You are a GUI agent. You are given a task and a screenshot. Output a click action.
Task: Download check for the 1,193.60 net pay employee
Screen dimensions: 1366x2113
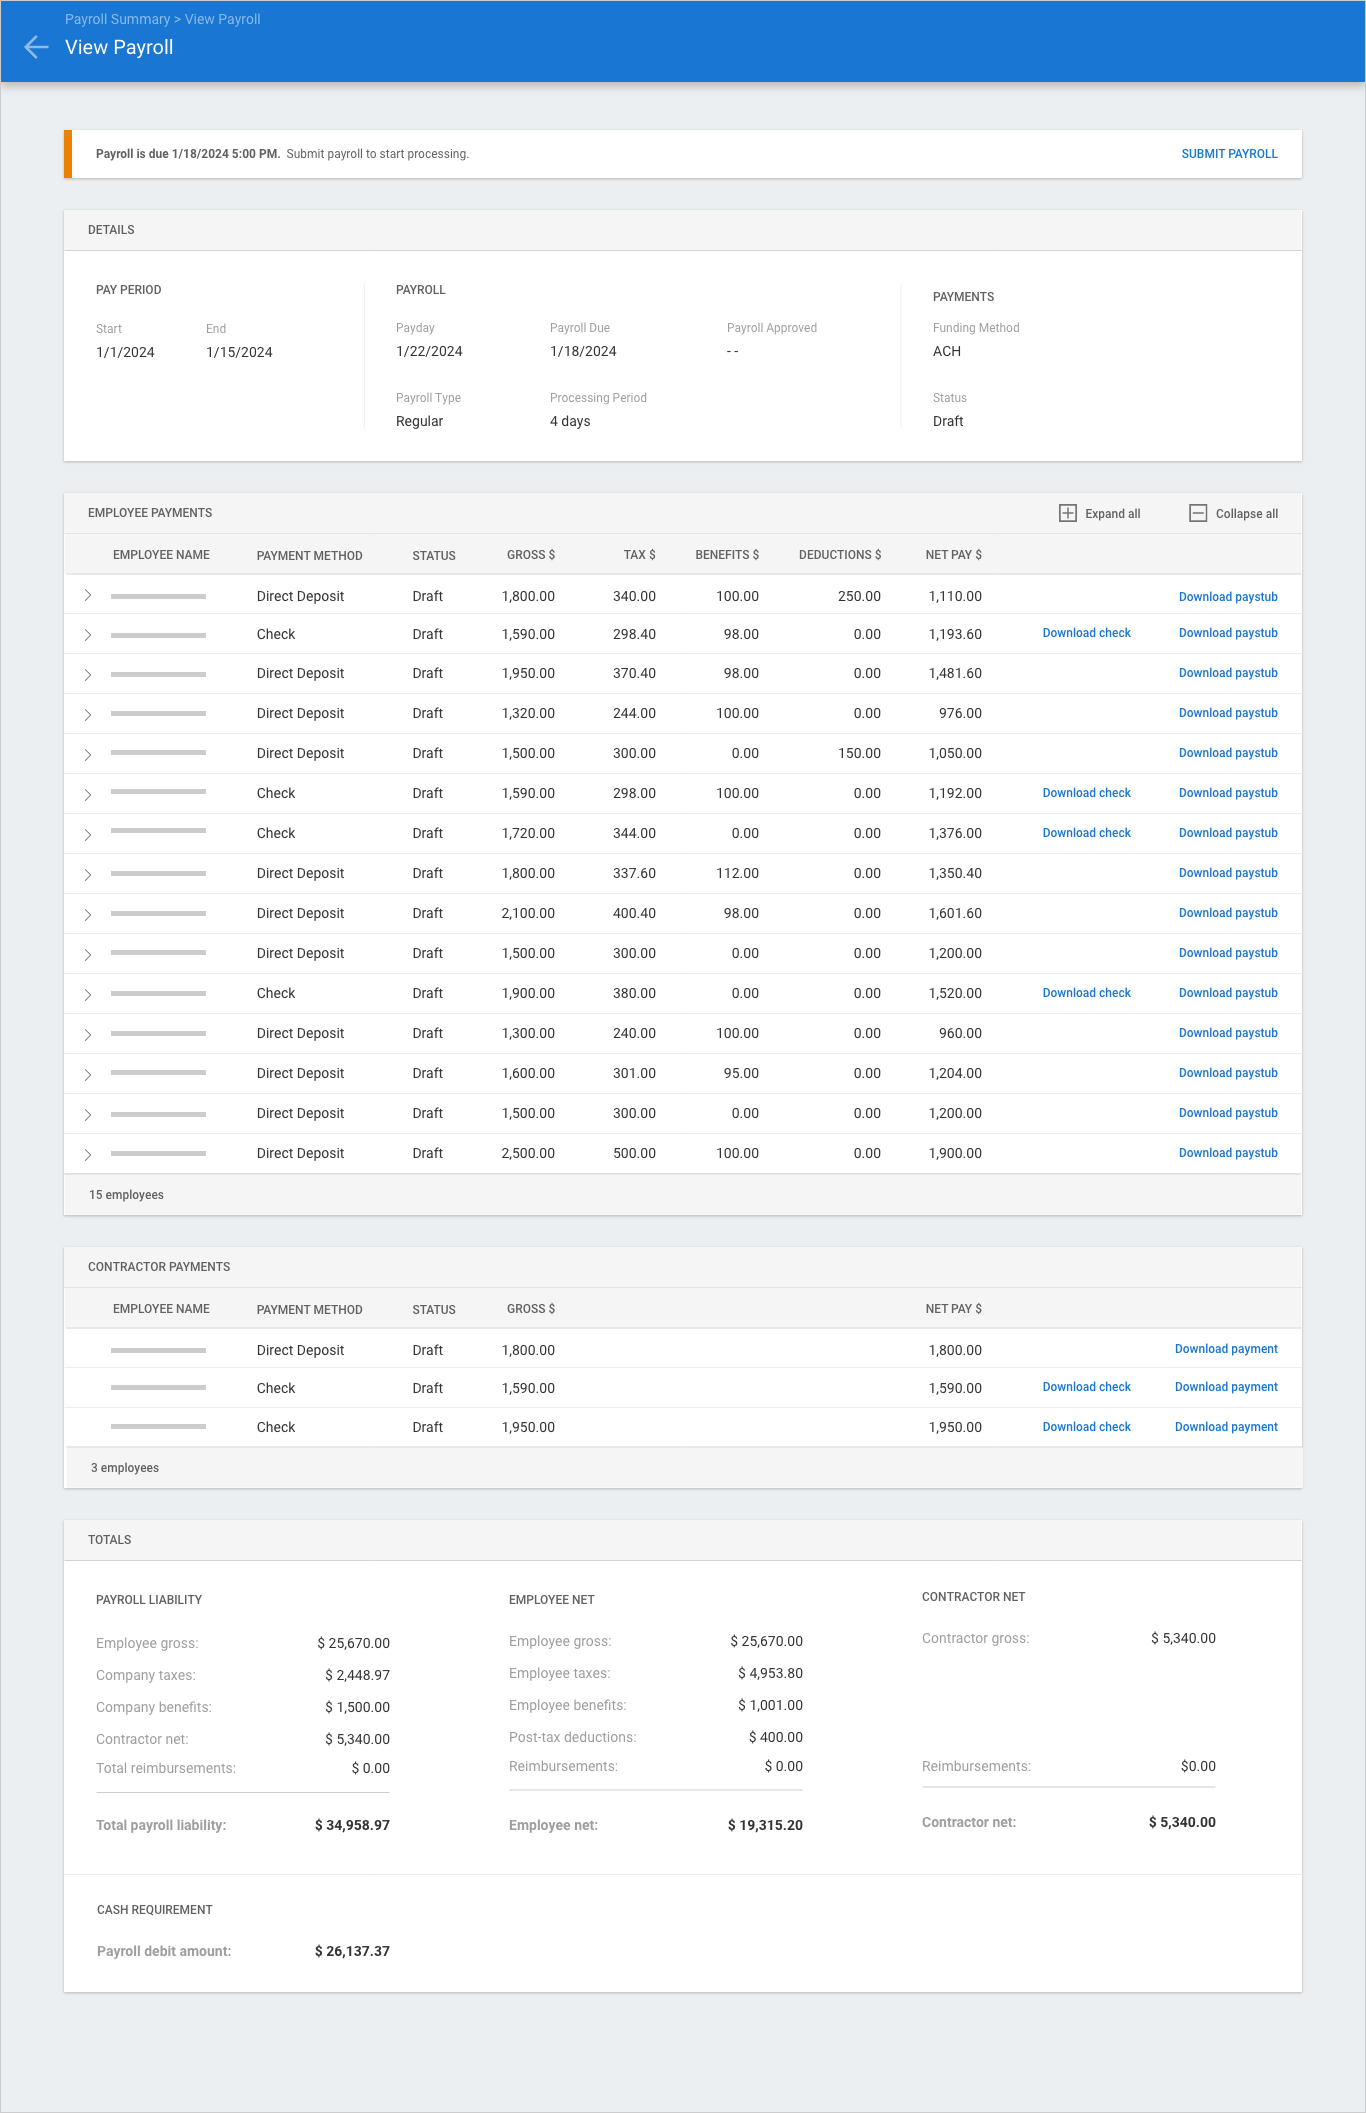click(x=1086, y=633)
